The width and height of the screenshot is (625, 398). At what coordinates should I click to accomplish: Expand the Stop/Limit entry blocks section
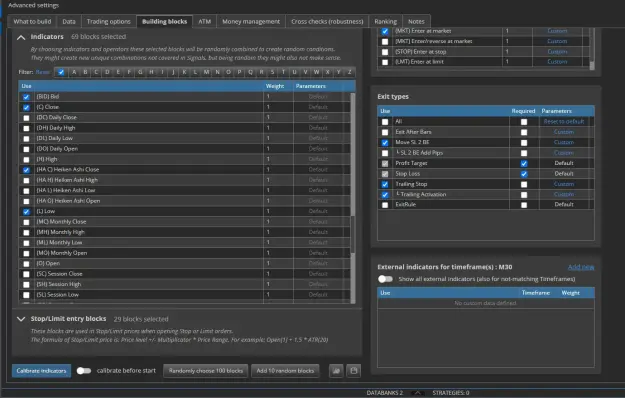[x=21, y=319]
